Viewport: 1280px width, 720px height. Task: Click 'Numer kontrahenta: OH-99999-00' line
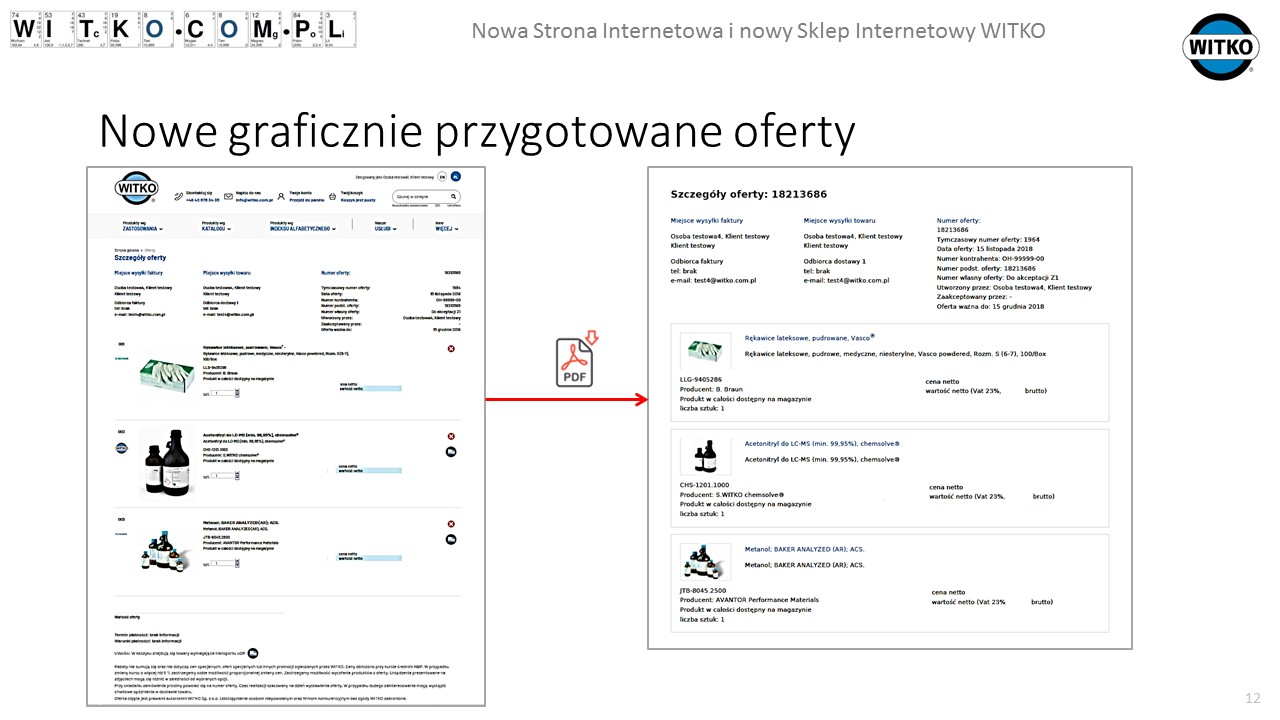992,258
